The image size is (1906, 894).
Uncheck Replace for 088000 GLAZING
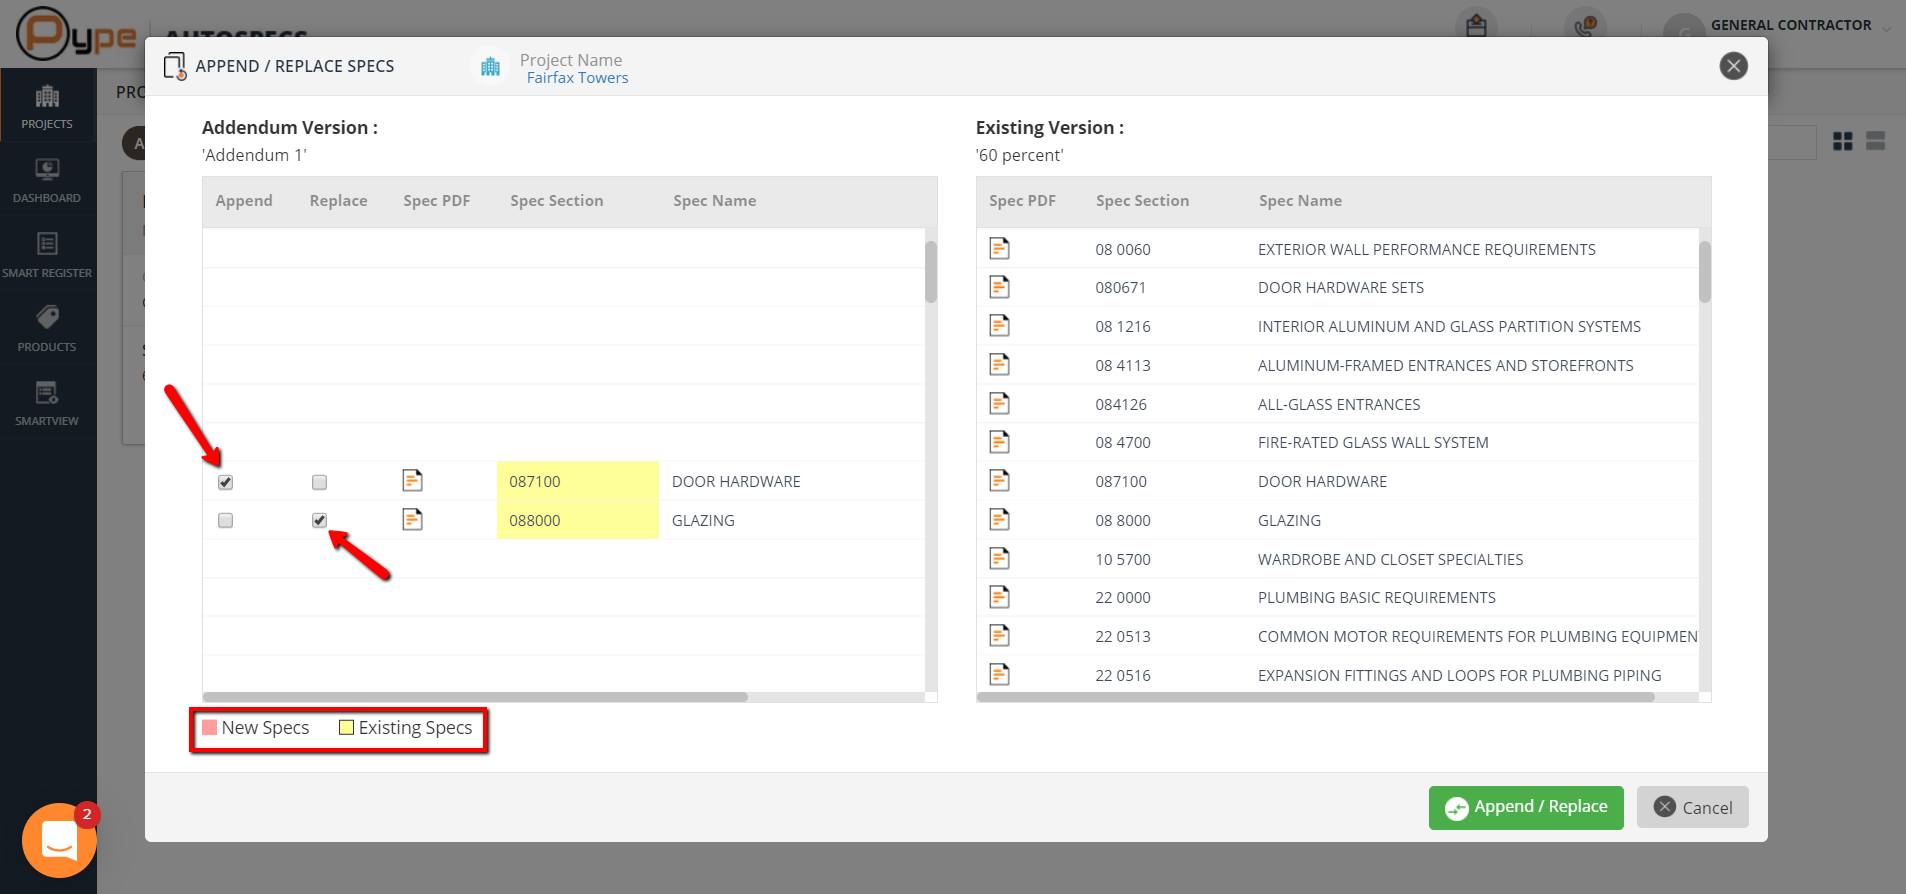[x=320, y=520]
